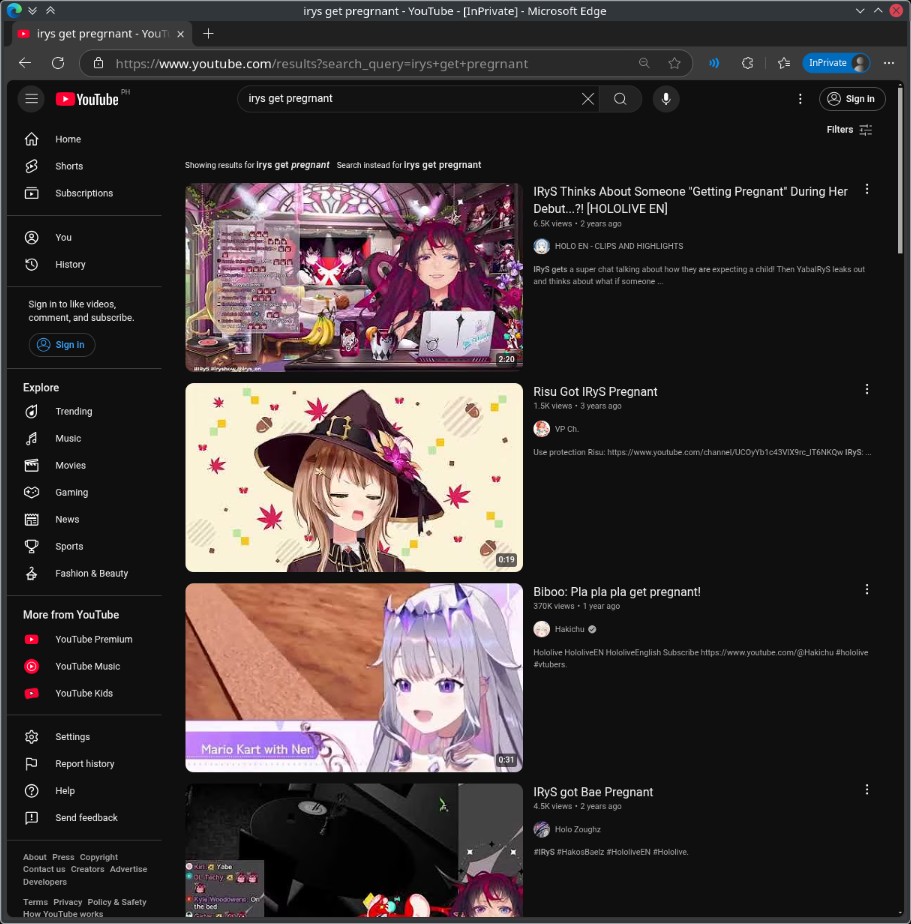Click the Gaming controller icon
911x924 pixels.
click(x=32, y=493)
